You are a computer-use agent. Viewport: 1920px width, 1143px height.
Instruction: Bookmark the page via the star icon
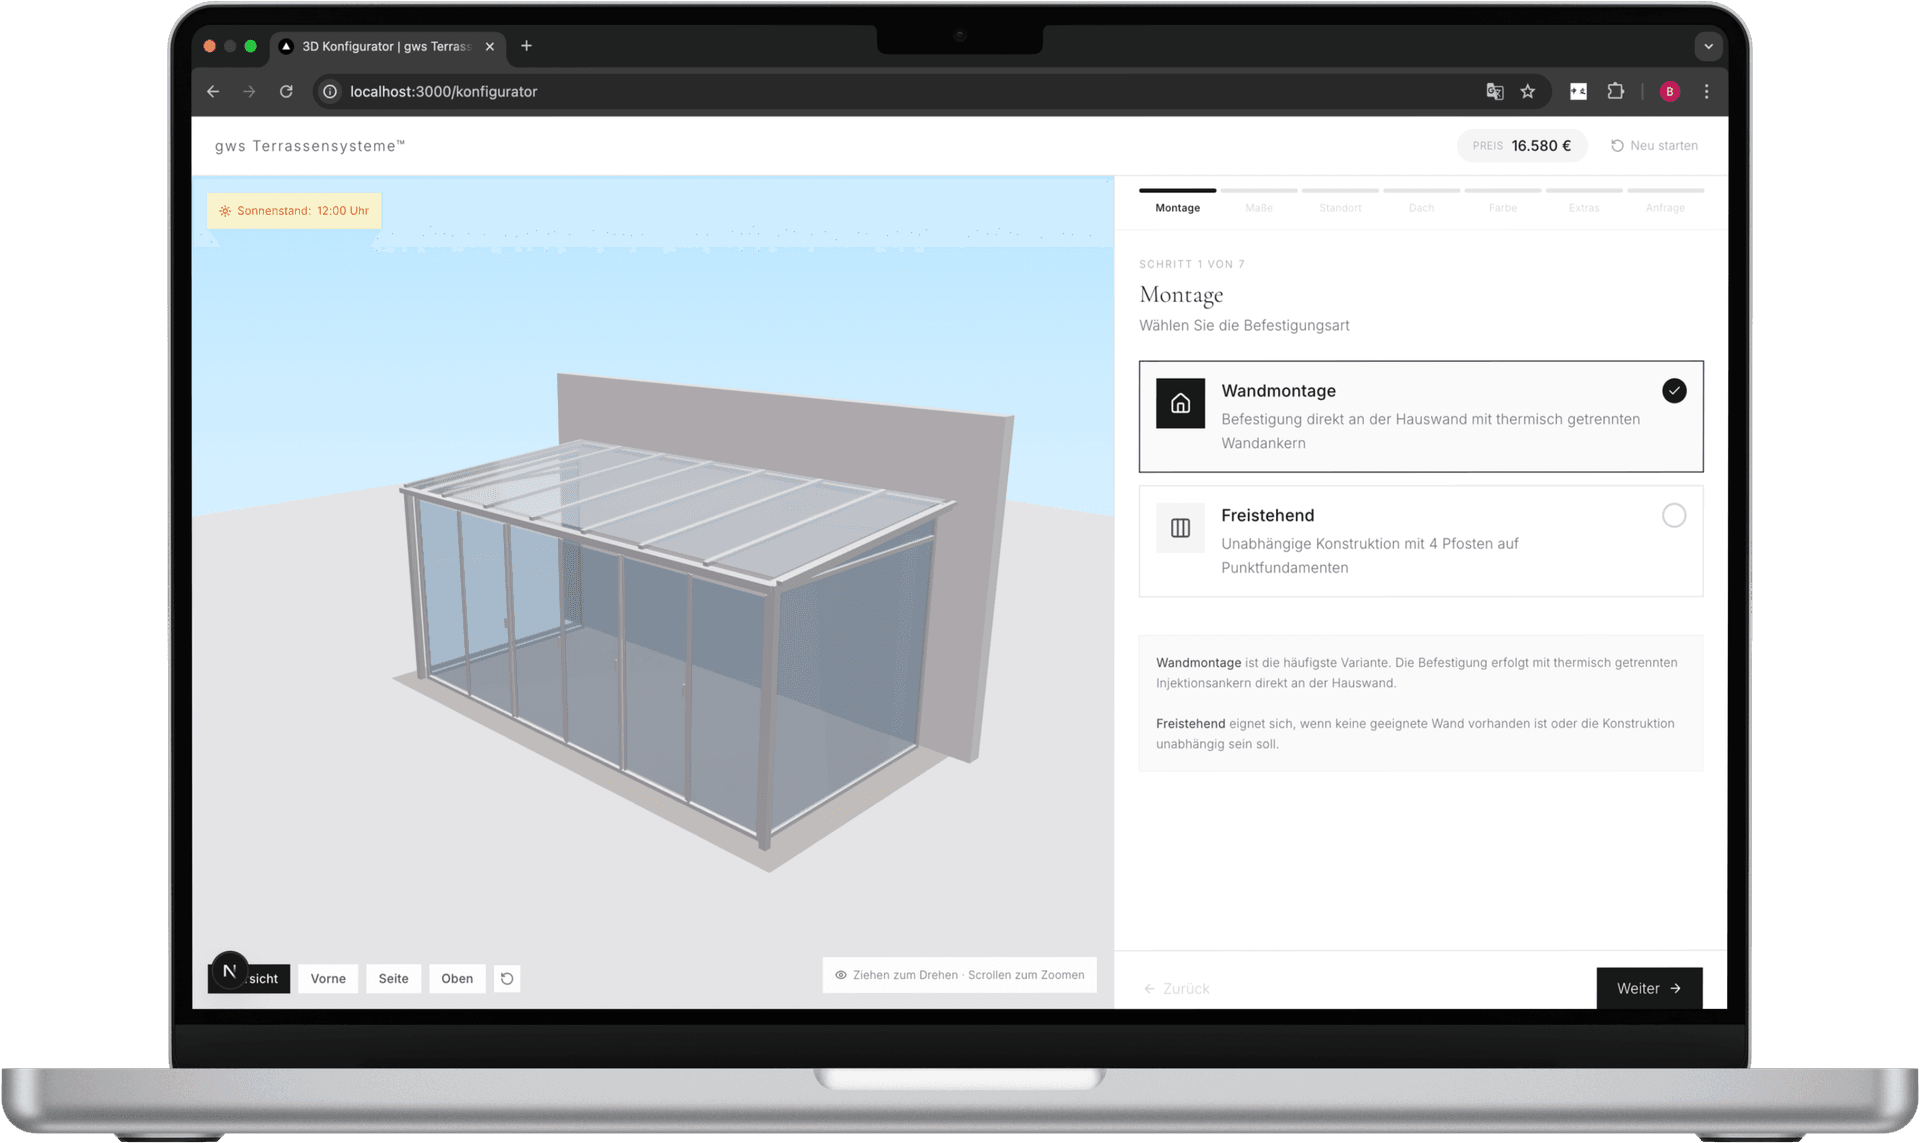tap(1528, 91)
